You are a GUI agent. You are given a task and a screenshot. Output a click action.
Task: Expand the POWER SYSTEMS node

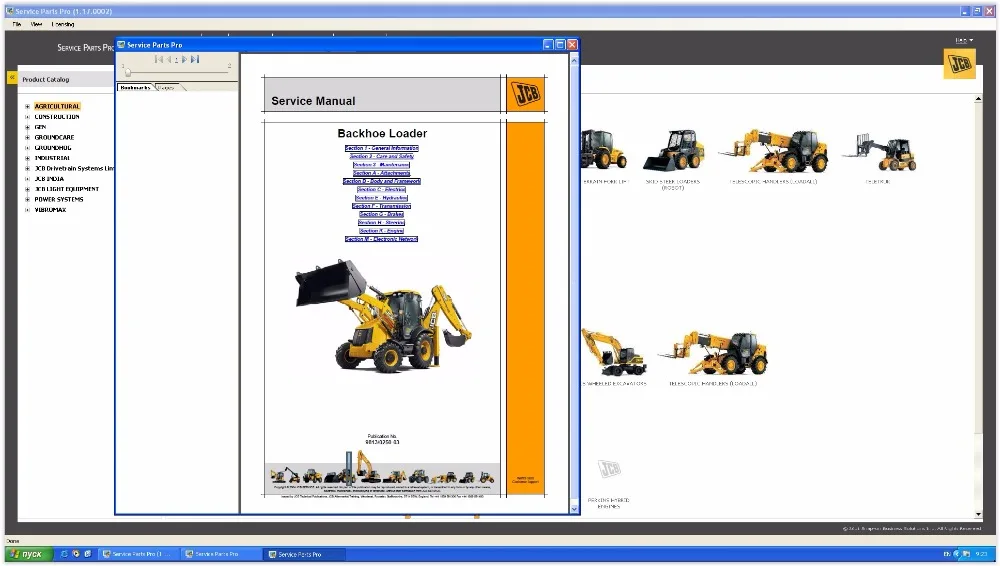27,199
